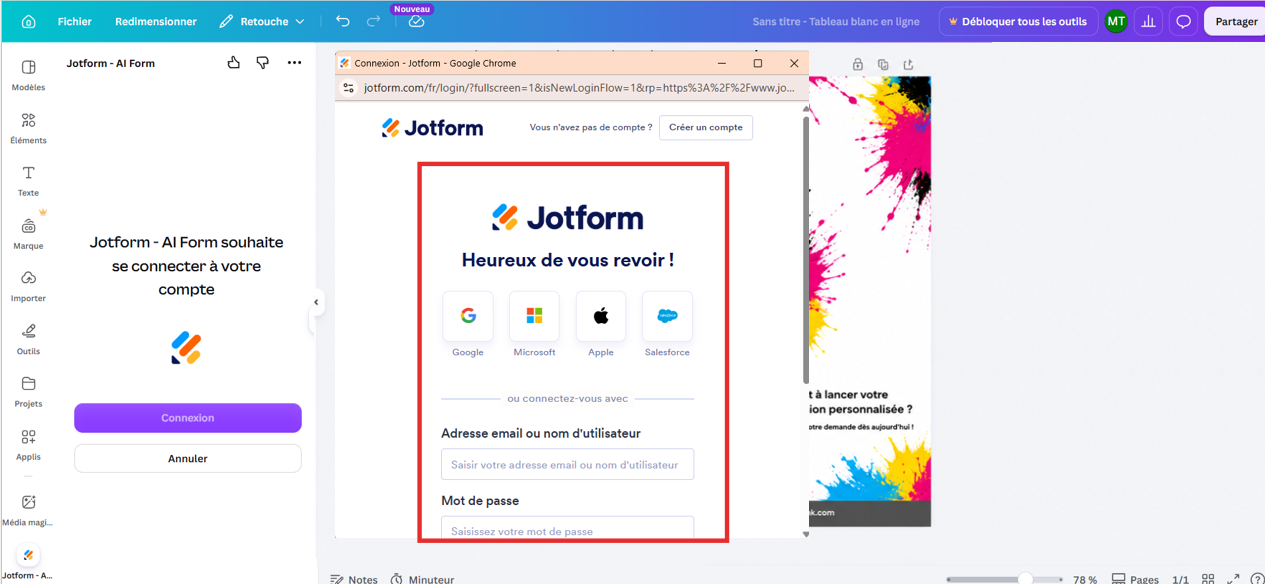Sign in with Google
Screen dimensions: 1265x584
point(468,316)
